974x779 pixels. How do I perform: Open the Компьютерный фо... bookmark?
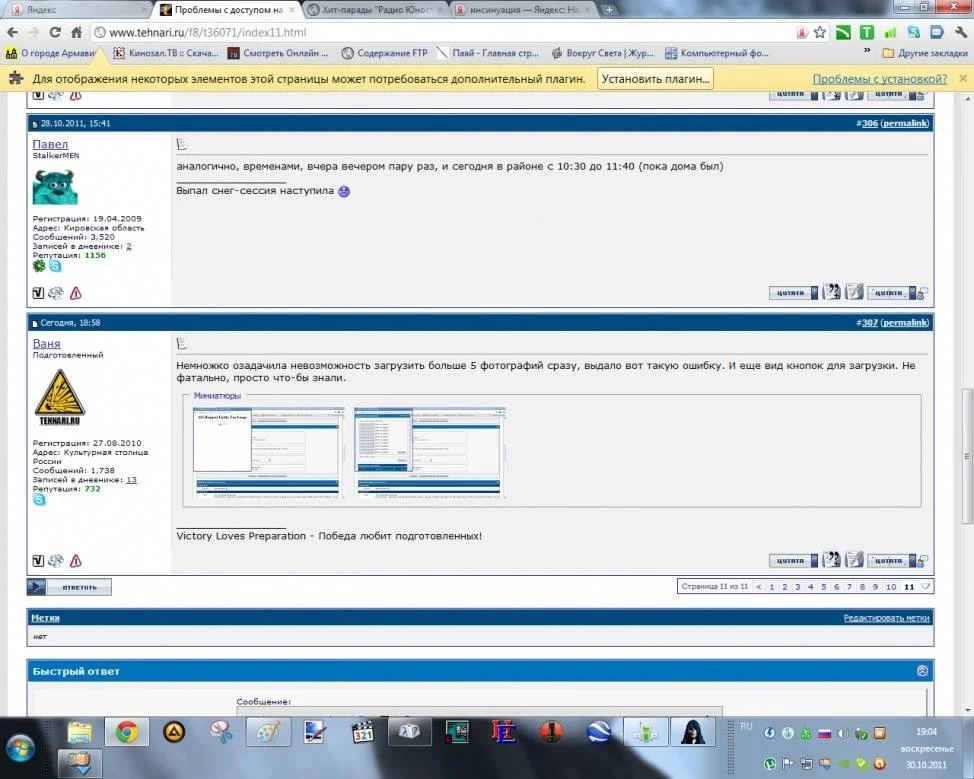pos(717,53)
